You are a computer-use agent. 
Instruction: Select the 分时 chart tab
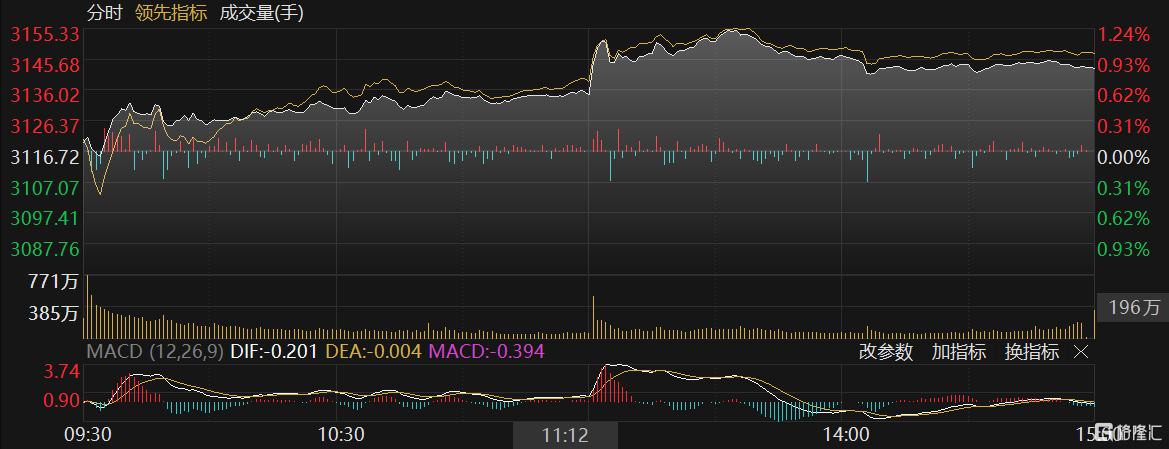[x=103, y=13]
